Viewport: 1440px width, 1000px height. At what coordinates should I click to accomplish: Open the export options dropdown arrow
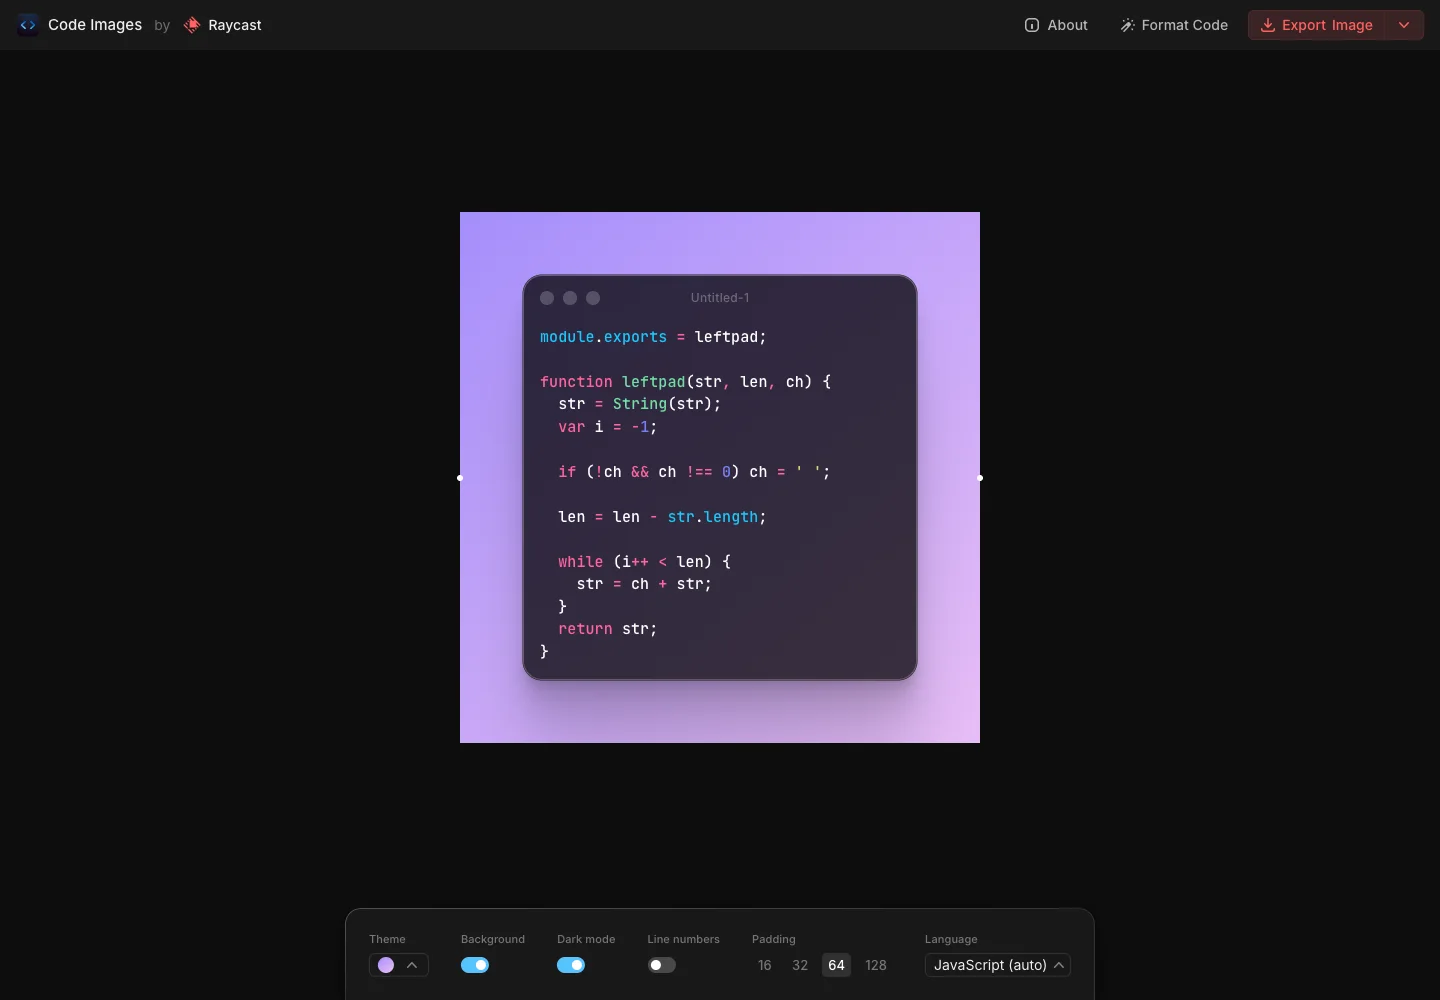[1404, 25]
